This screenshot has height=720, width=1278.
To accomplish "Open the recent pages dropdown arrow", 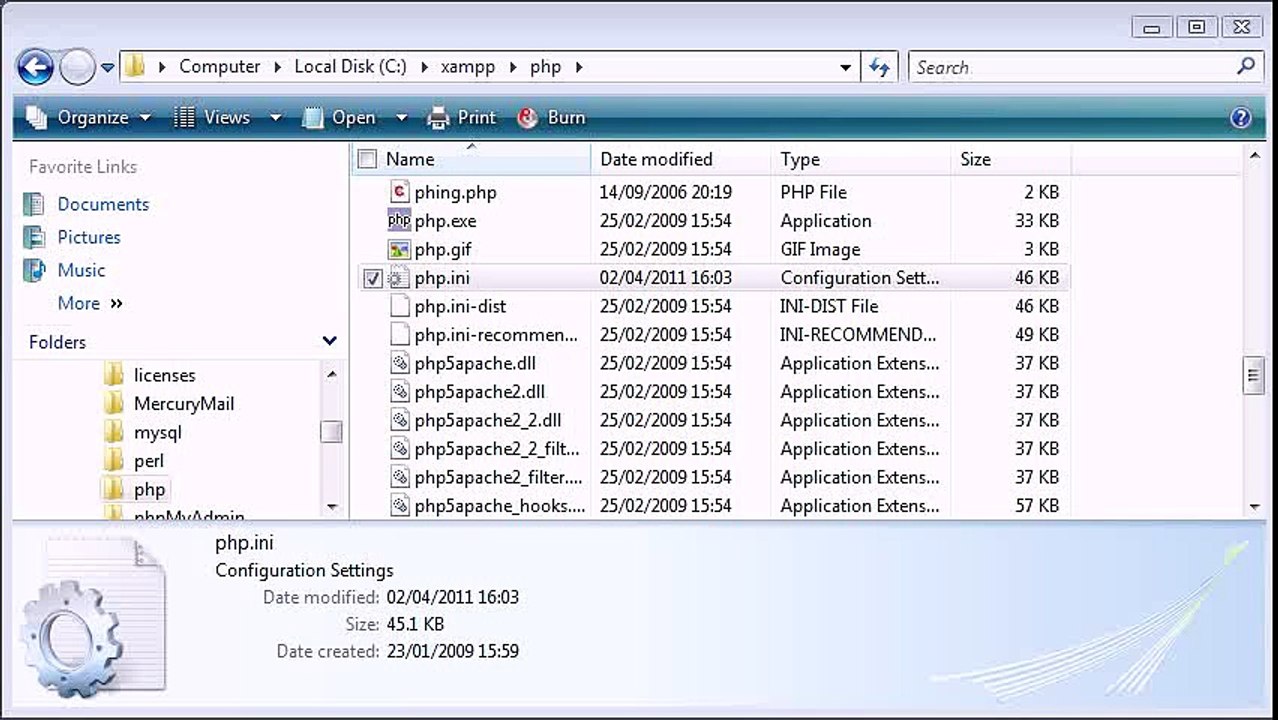I will click(108, 68).
